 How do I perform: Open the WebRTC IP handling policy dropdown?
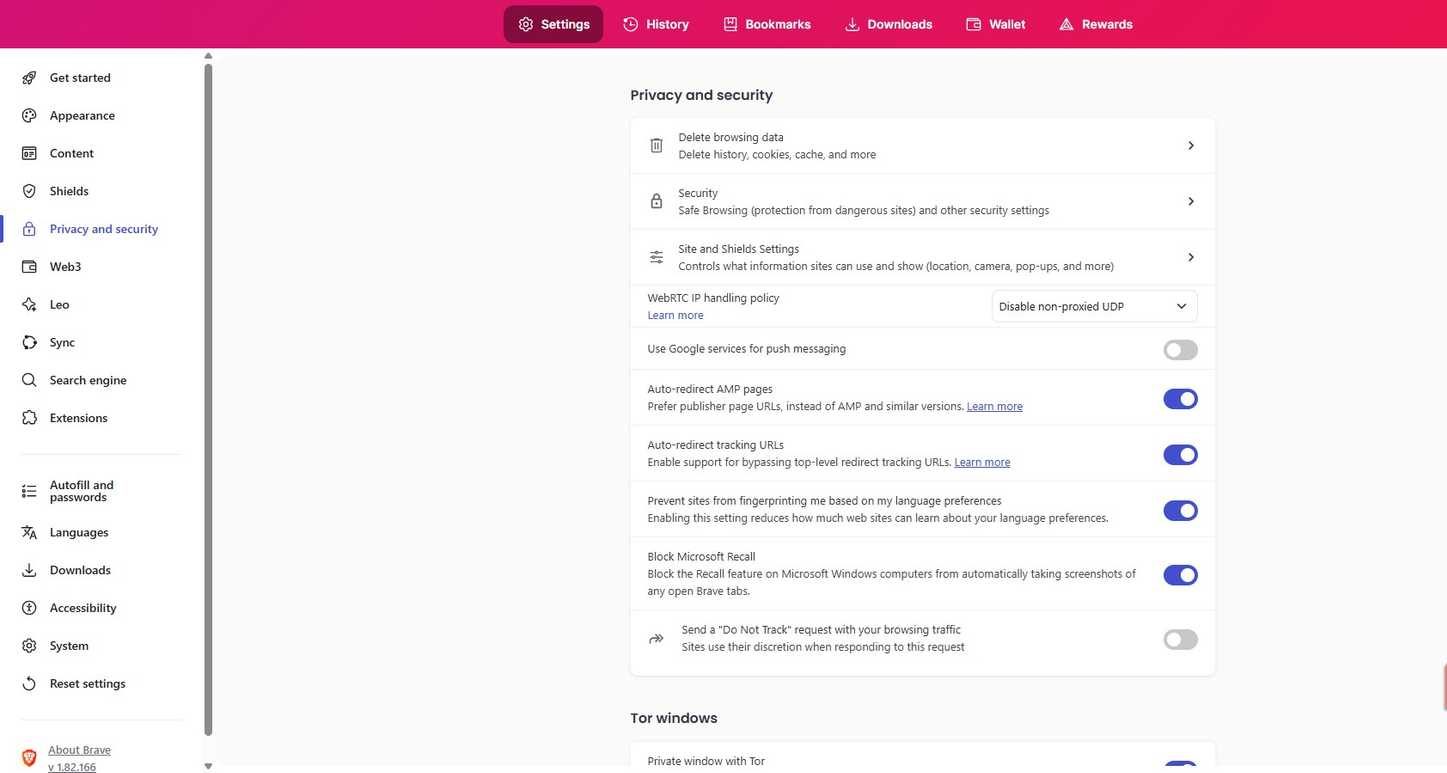[1094, 304]
